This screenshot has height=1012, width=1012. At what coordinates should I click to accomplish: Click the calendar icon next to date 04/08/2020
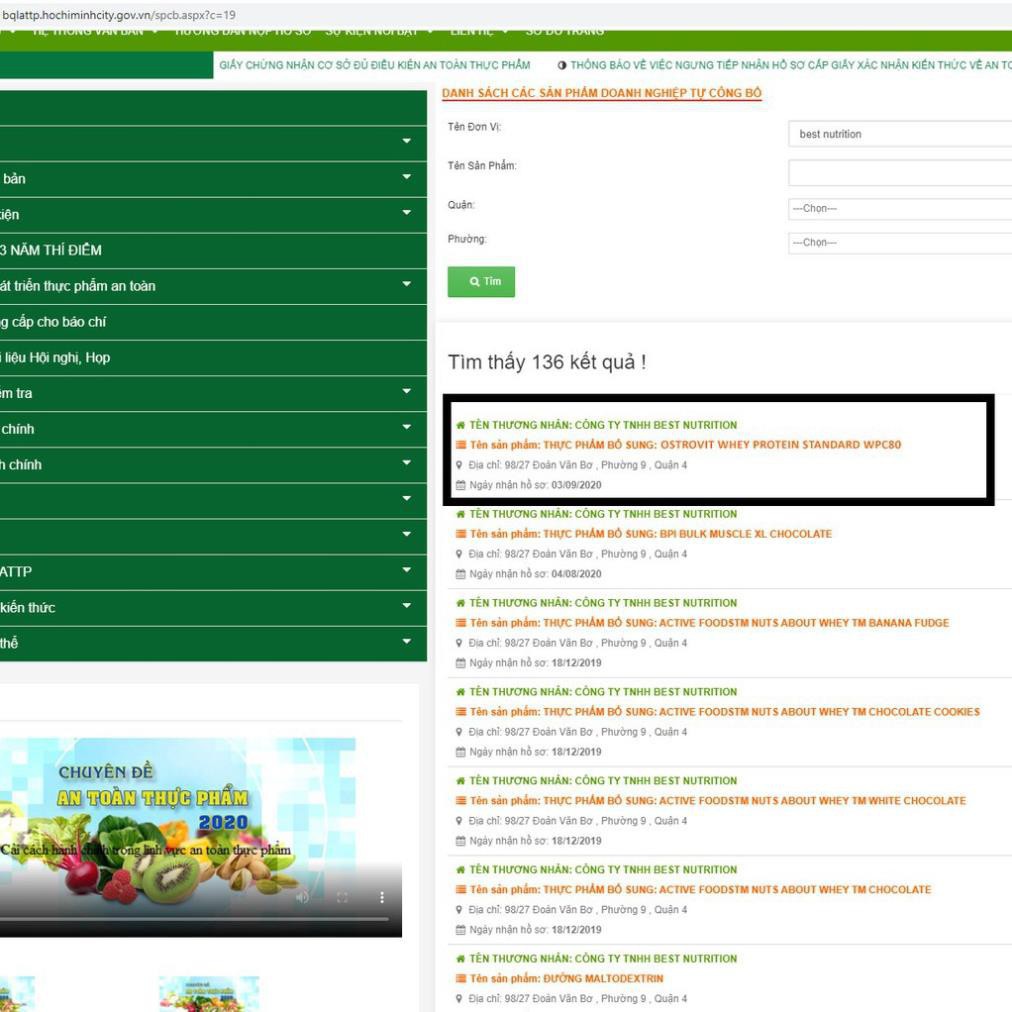click(460, 574)
